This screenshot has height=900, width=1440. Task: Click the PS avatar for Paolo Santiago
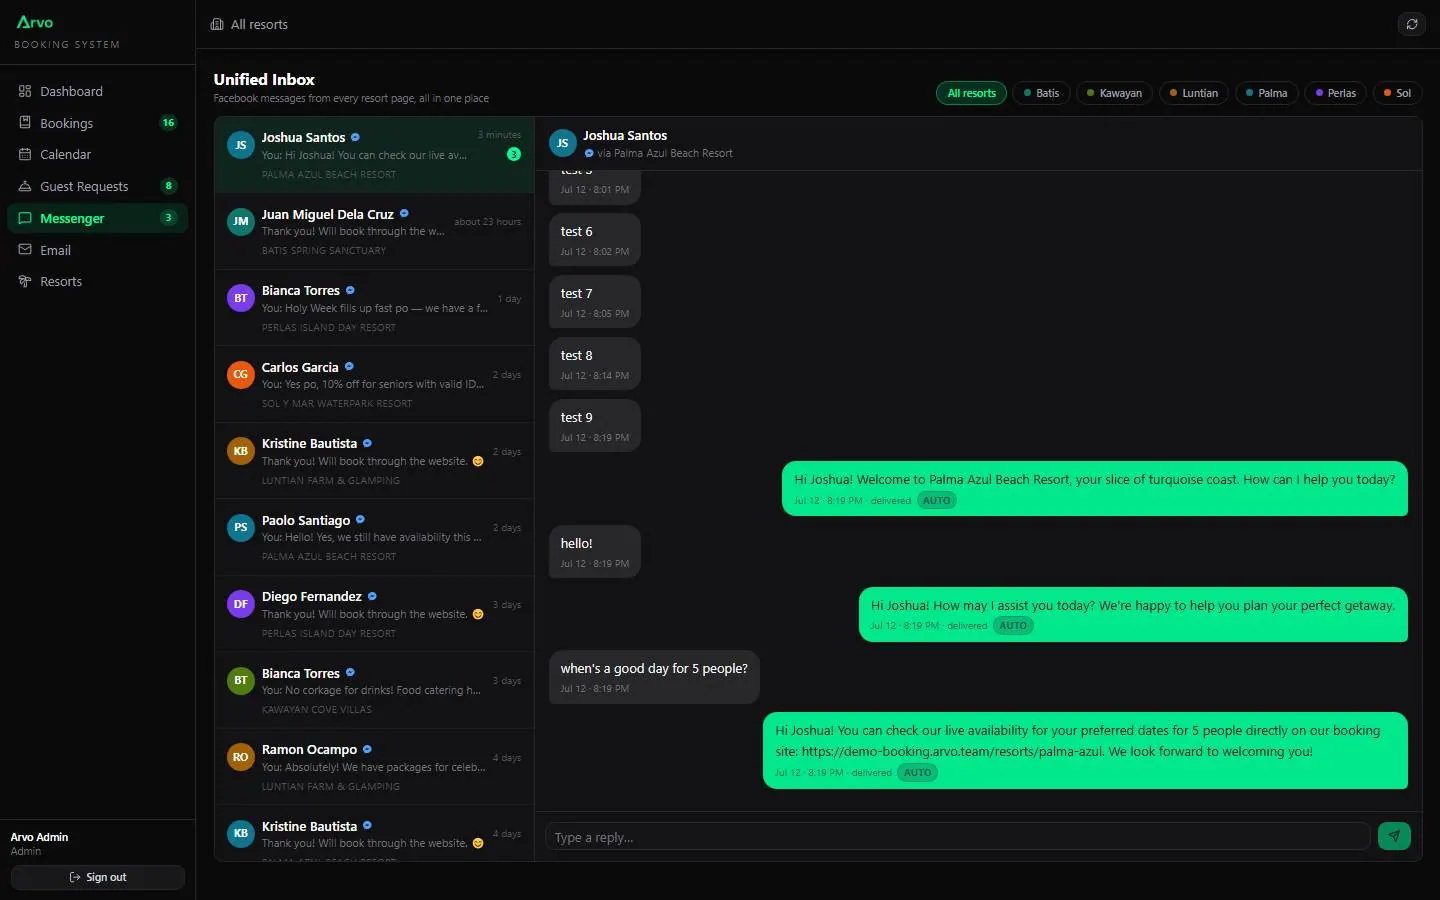click(x=240, y=527)
